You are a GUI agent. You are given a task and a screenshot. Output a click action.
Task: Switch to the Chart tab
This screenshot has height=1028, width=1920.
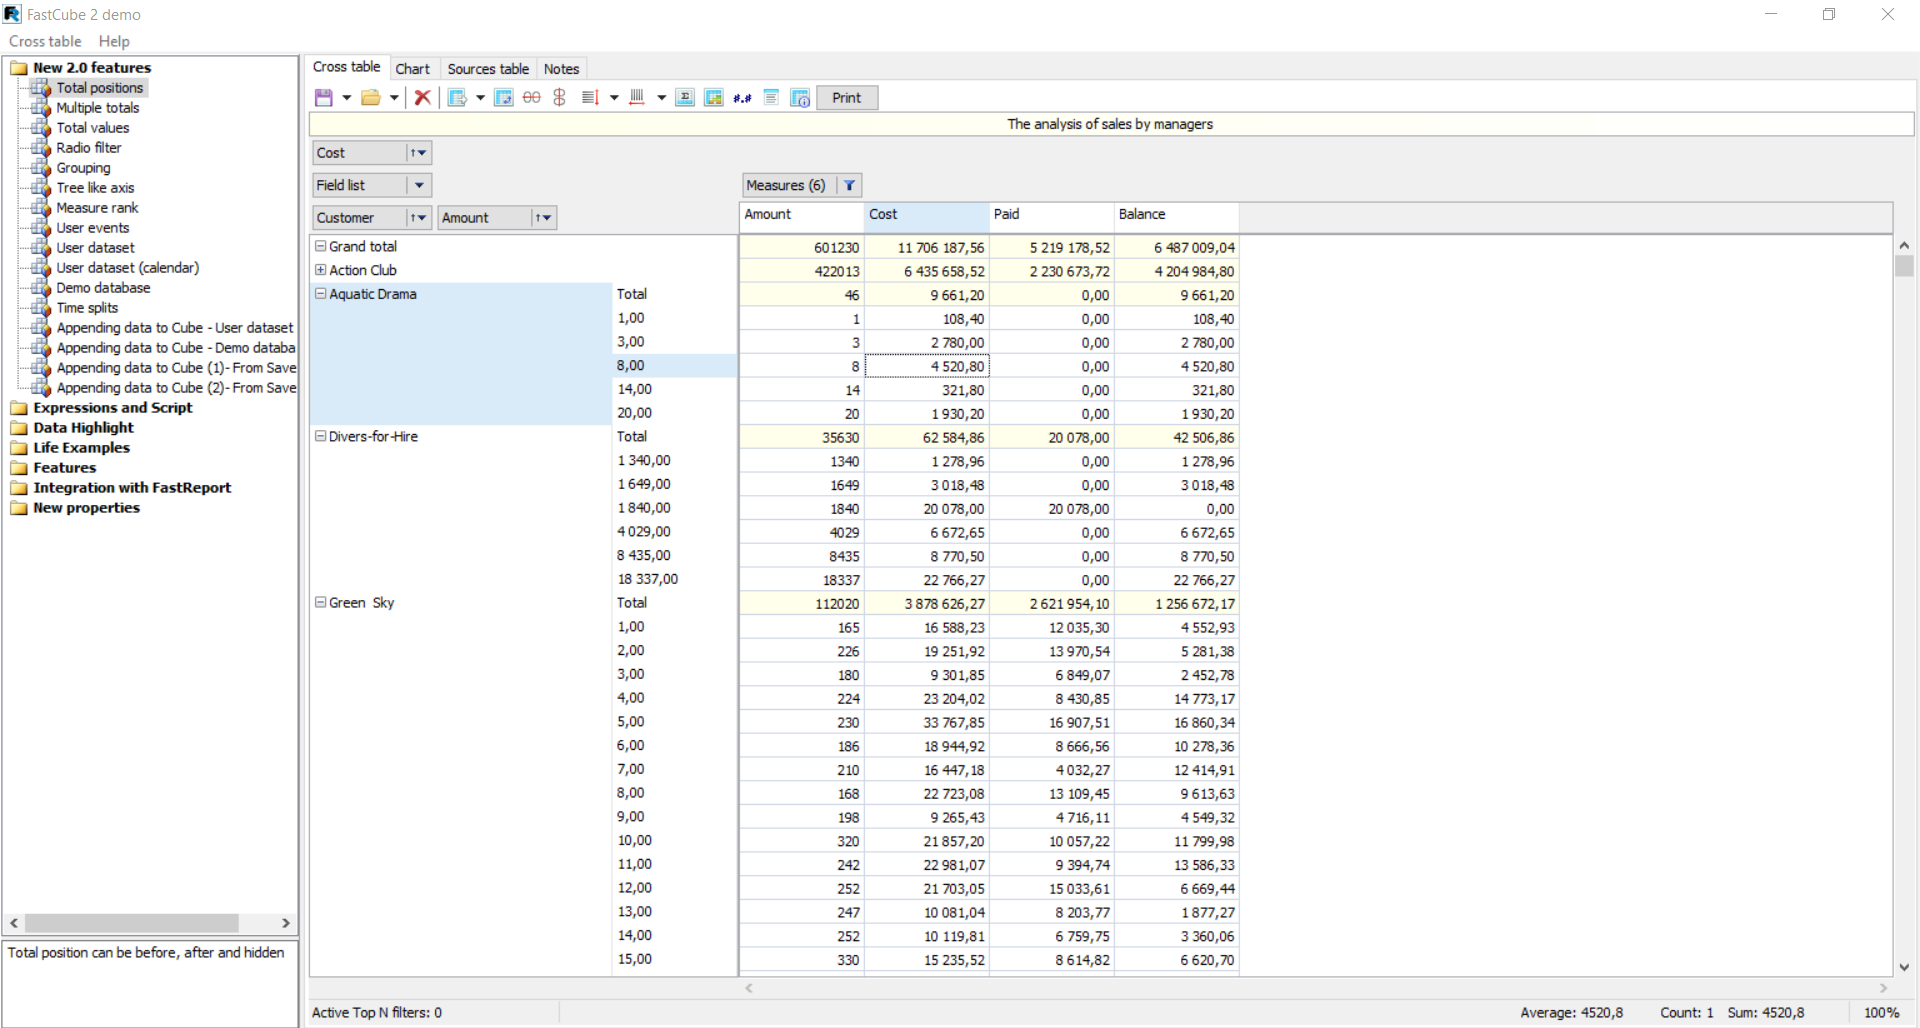(x=412, y=69)
